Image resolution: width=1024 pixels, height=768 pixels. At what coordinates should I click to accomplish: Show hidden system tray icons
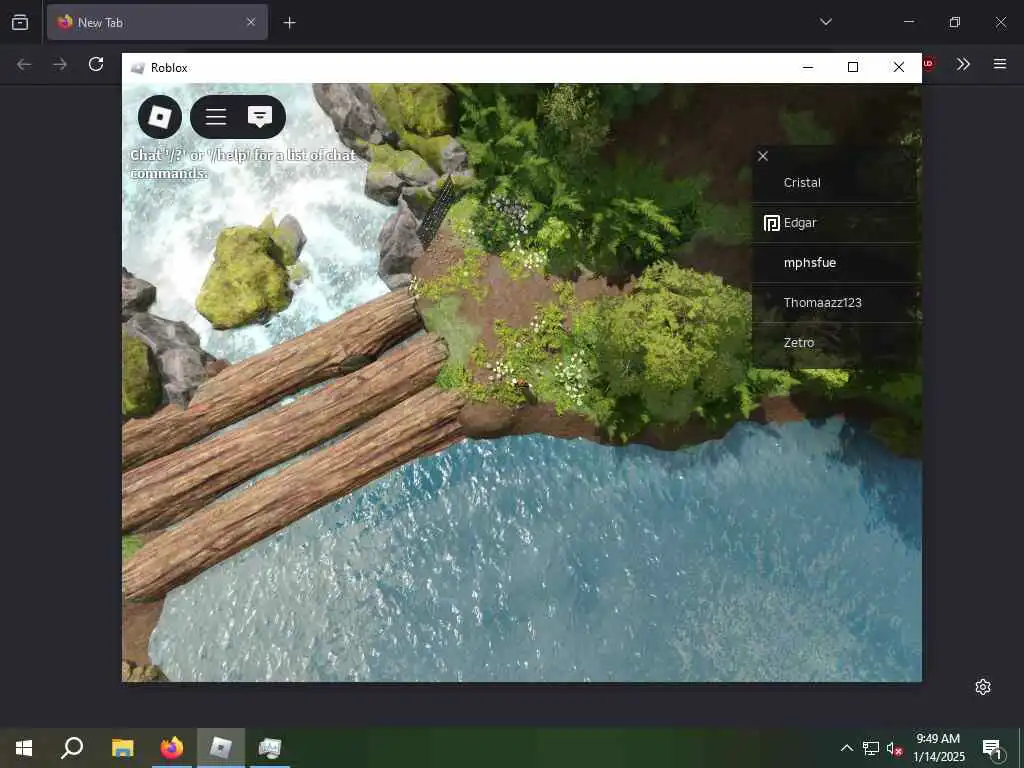tap(846, 748)
